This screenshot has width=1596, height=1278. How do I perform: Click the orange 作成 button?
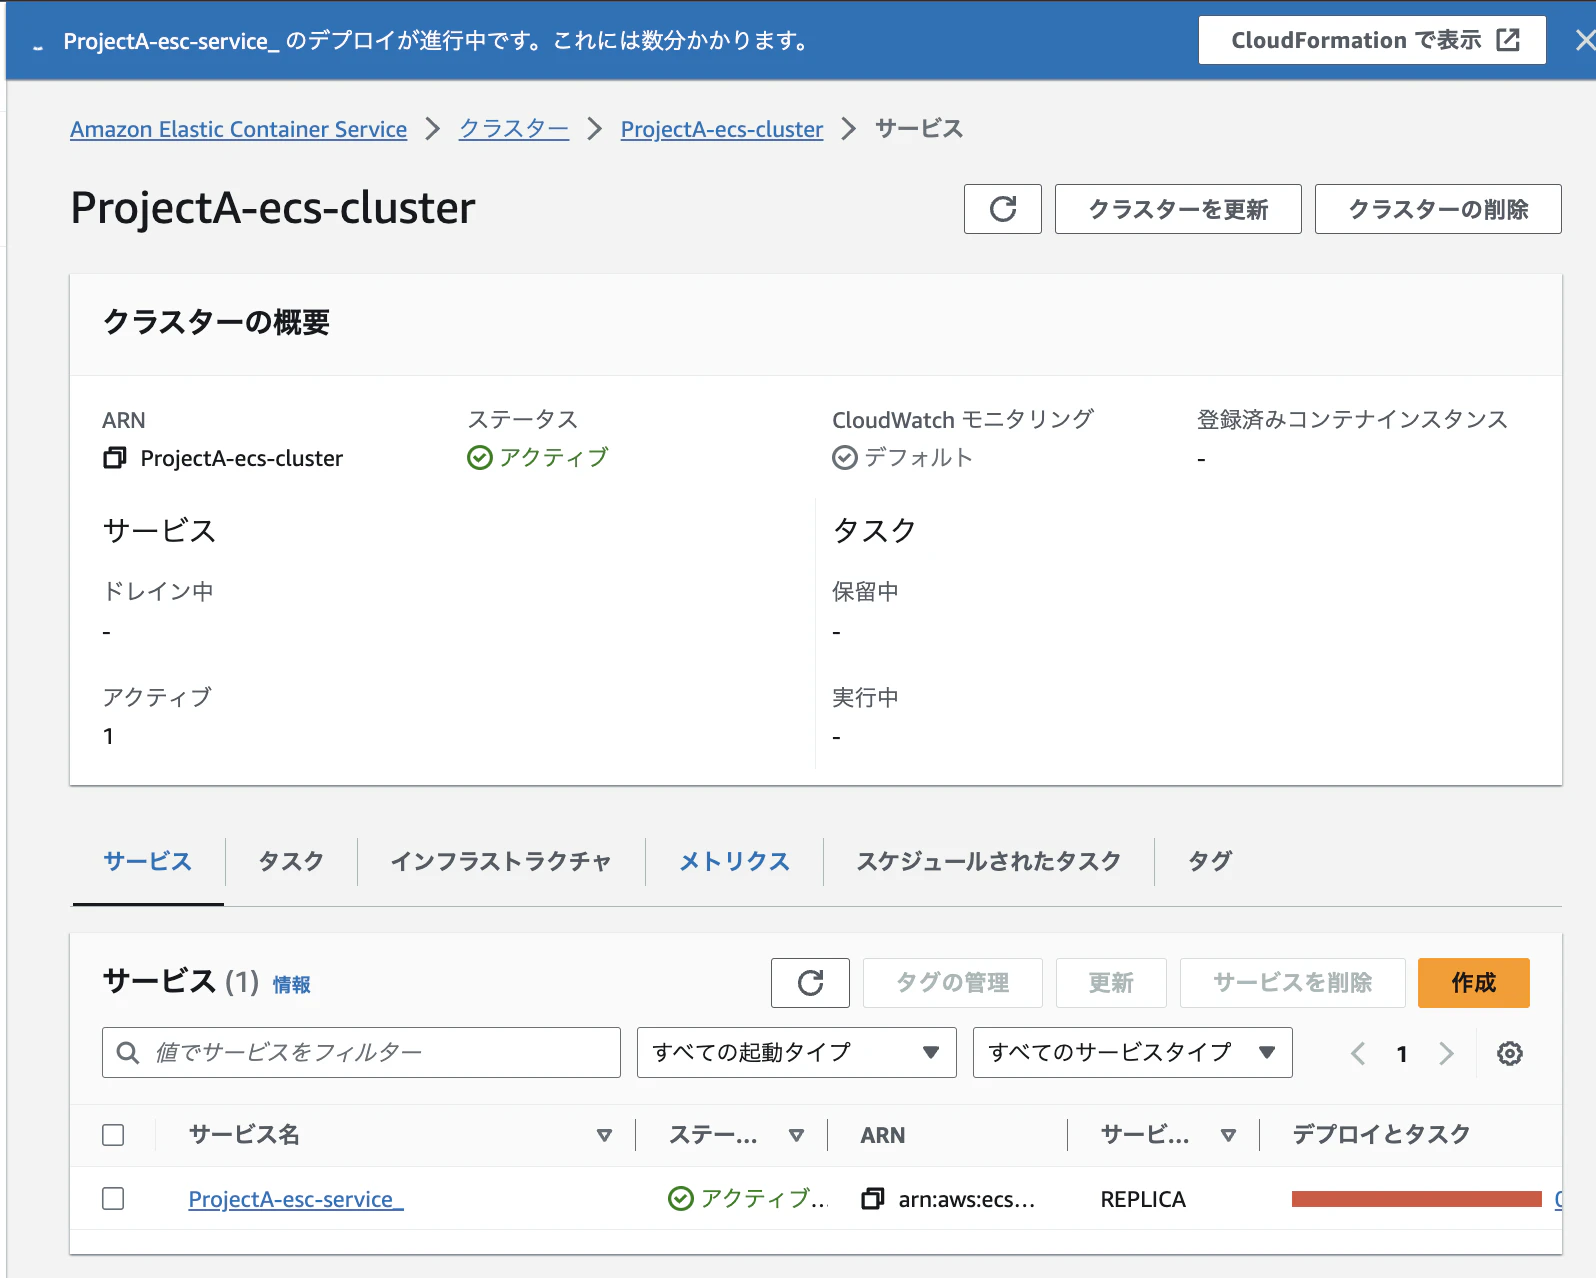pos(1474,983)
